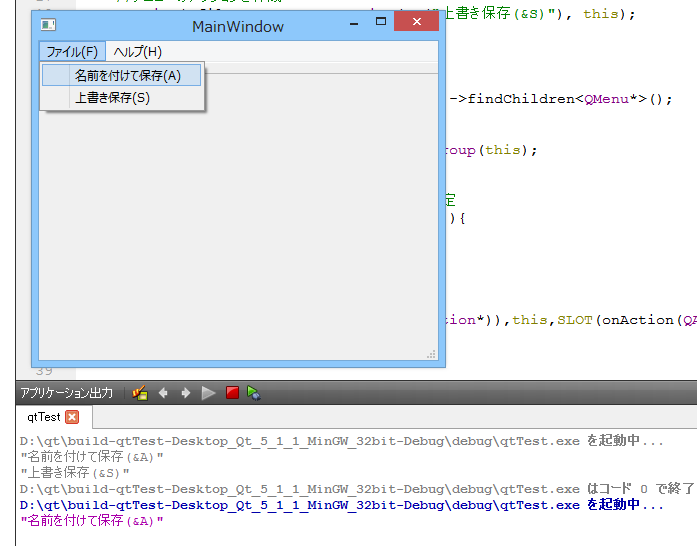This screenshot has height=546, width=697.
Task: Select the 上書き保存(S) menu entry
Action: click(121, 97)
